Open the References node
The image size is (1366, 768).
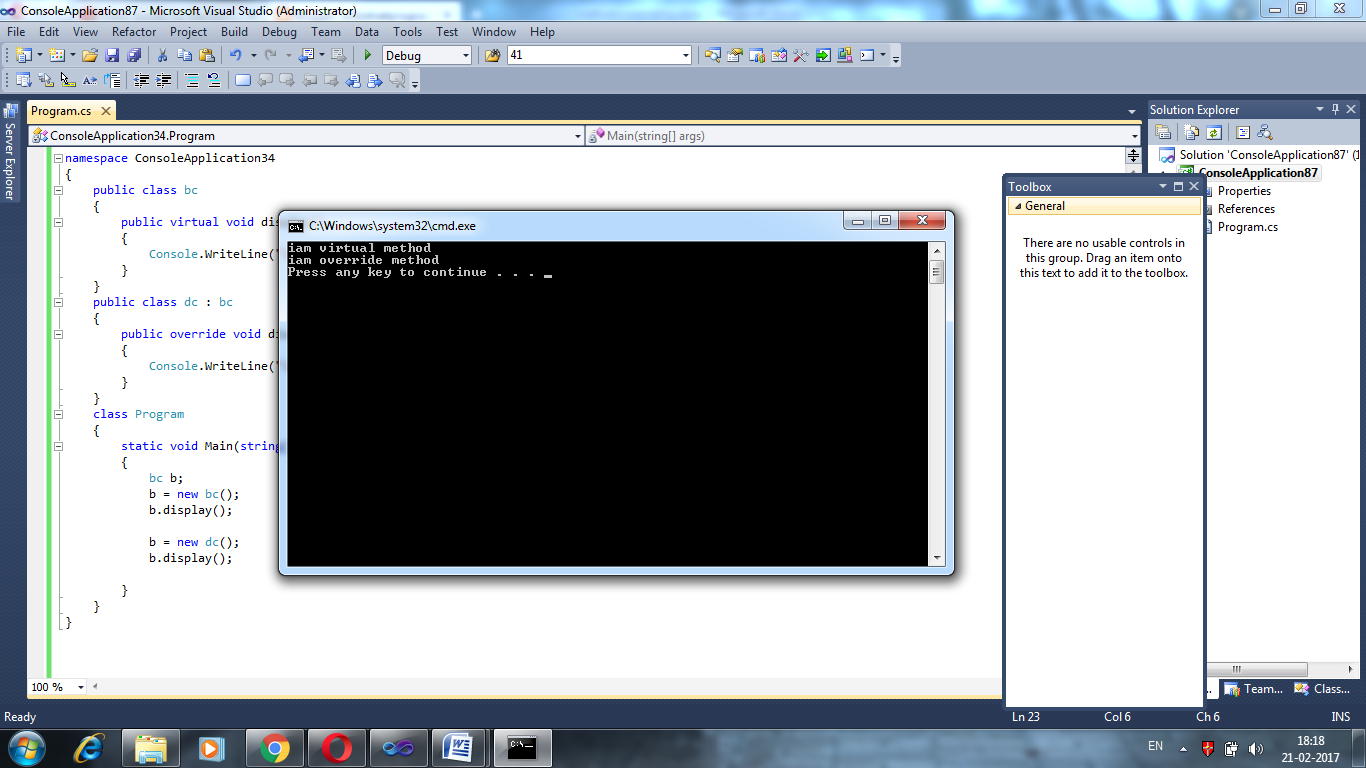(x=1247, y=208)
